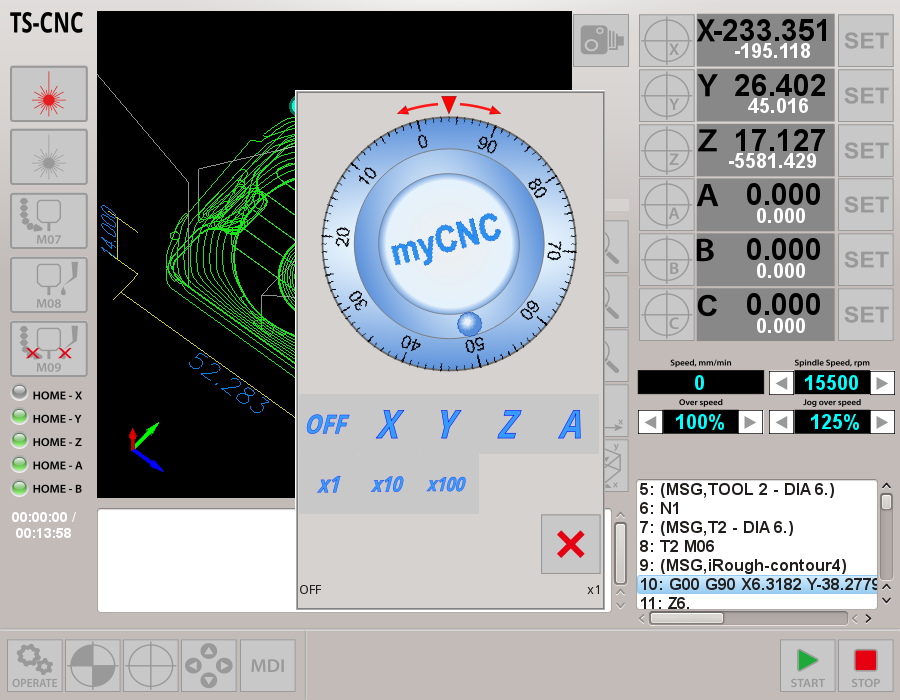Increase jog over speed with right arrow

(x=882, y=422)
